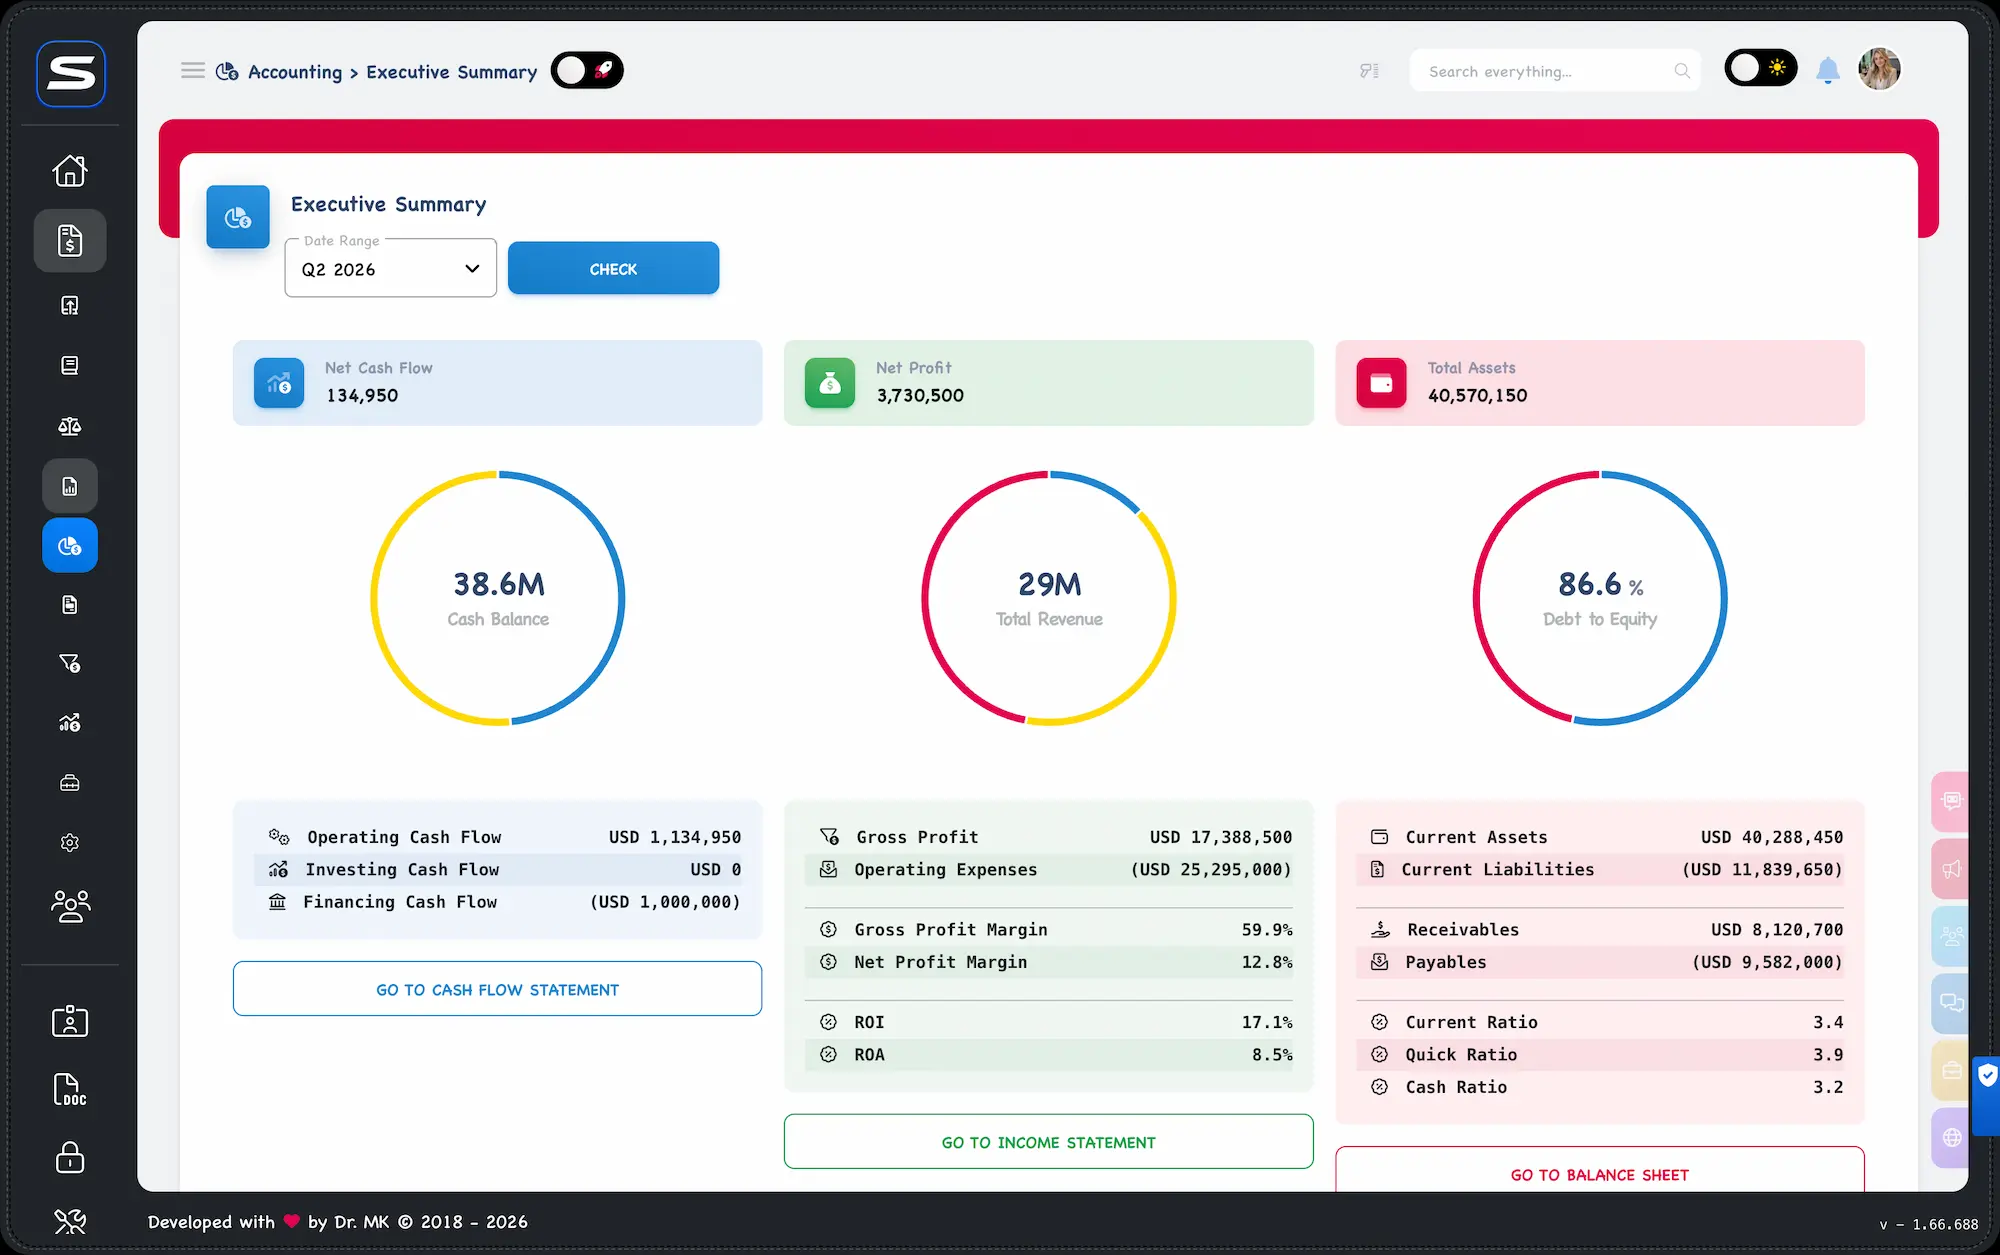
Task: Click the 86.6% Debt to Equity donut
Action: pyautogui.click(x=1600, y=598)
